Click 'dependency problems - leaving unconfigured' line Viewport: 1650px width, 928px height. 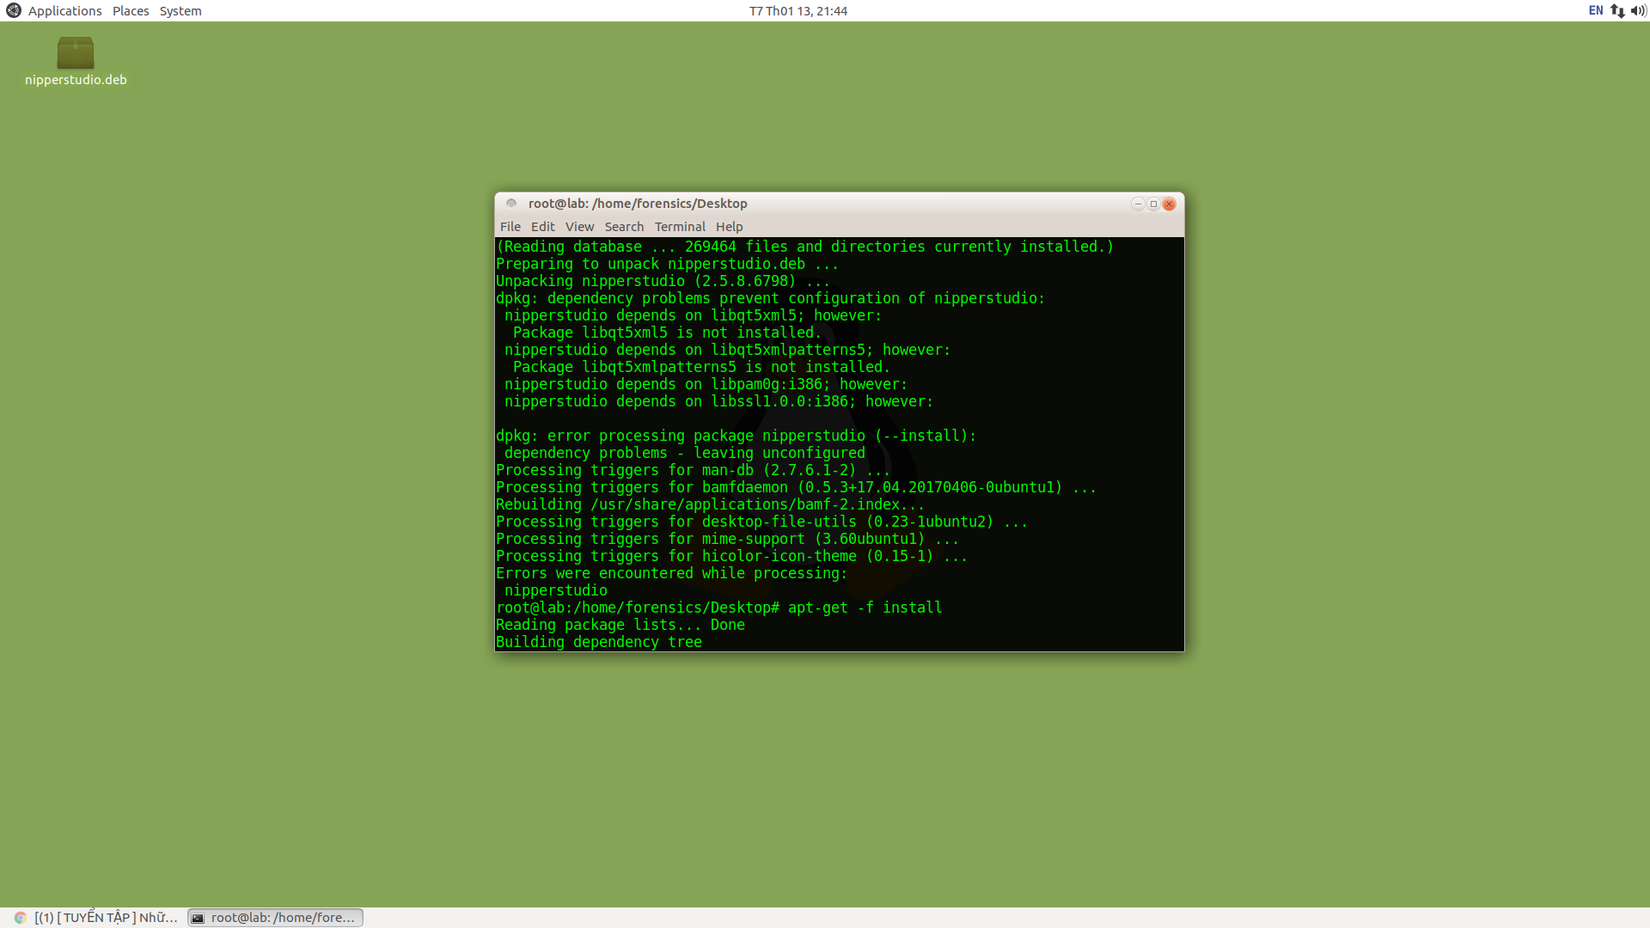[685, 453]
